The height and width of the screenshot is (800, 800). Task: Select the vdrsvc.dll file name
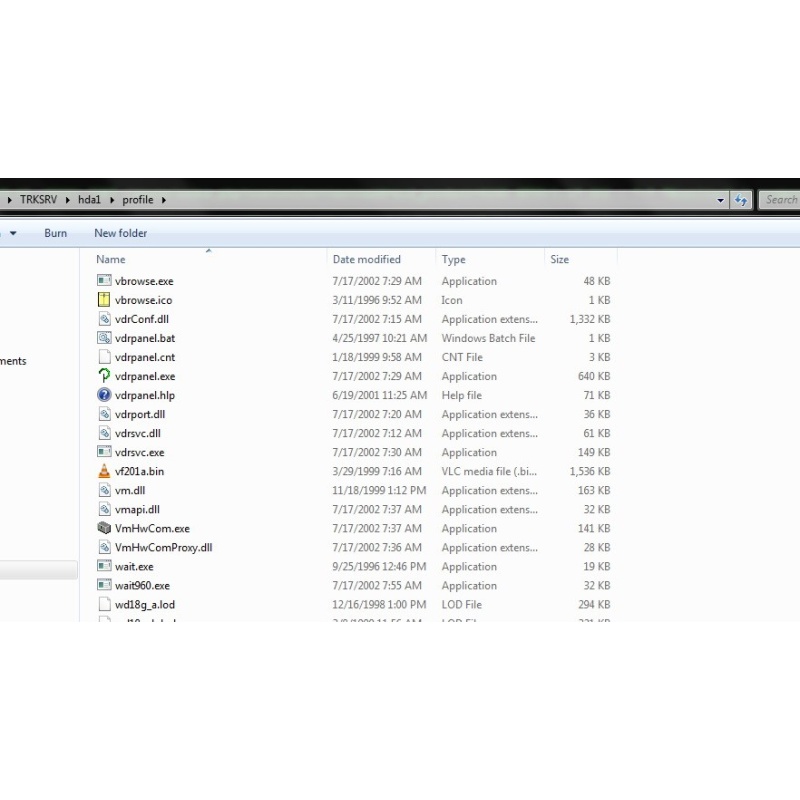click(x=138, y=433)
